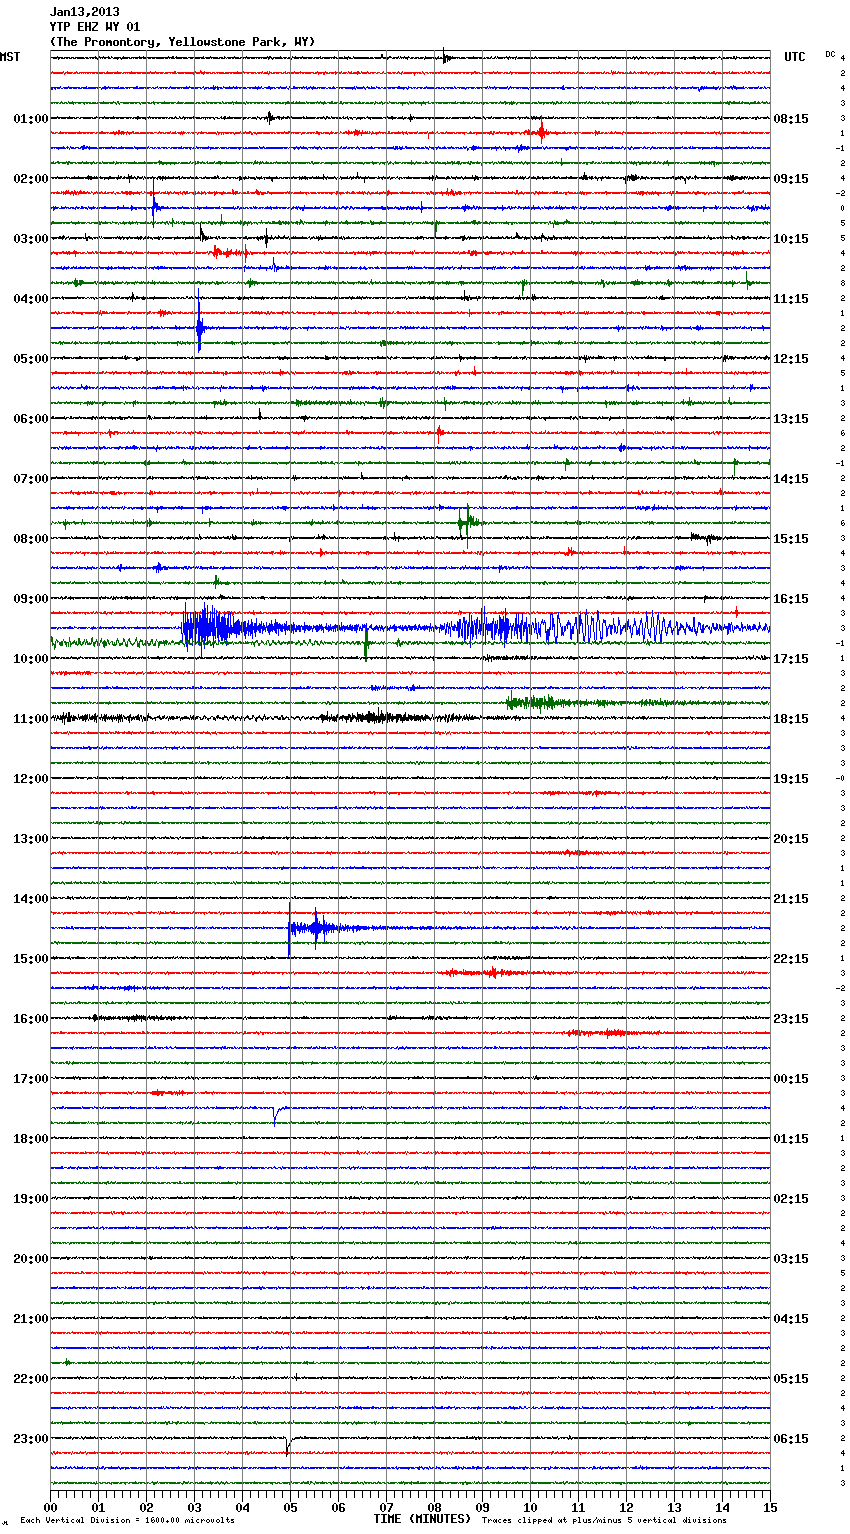Click the 15 minute tick label
This screenshot has height=1534, width=850.
coord(770,1507)
